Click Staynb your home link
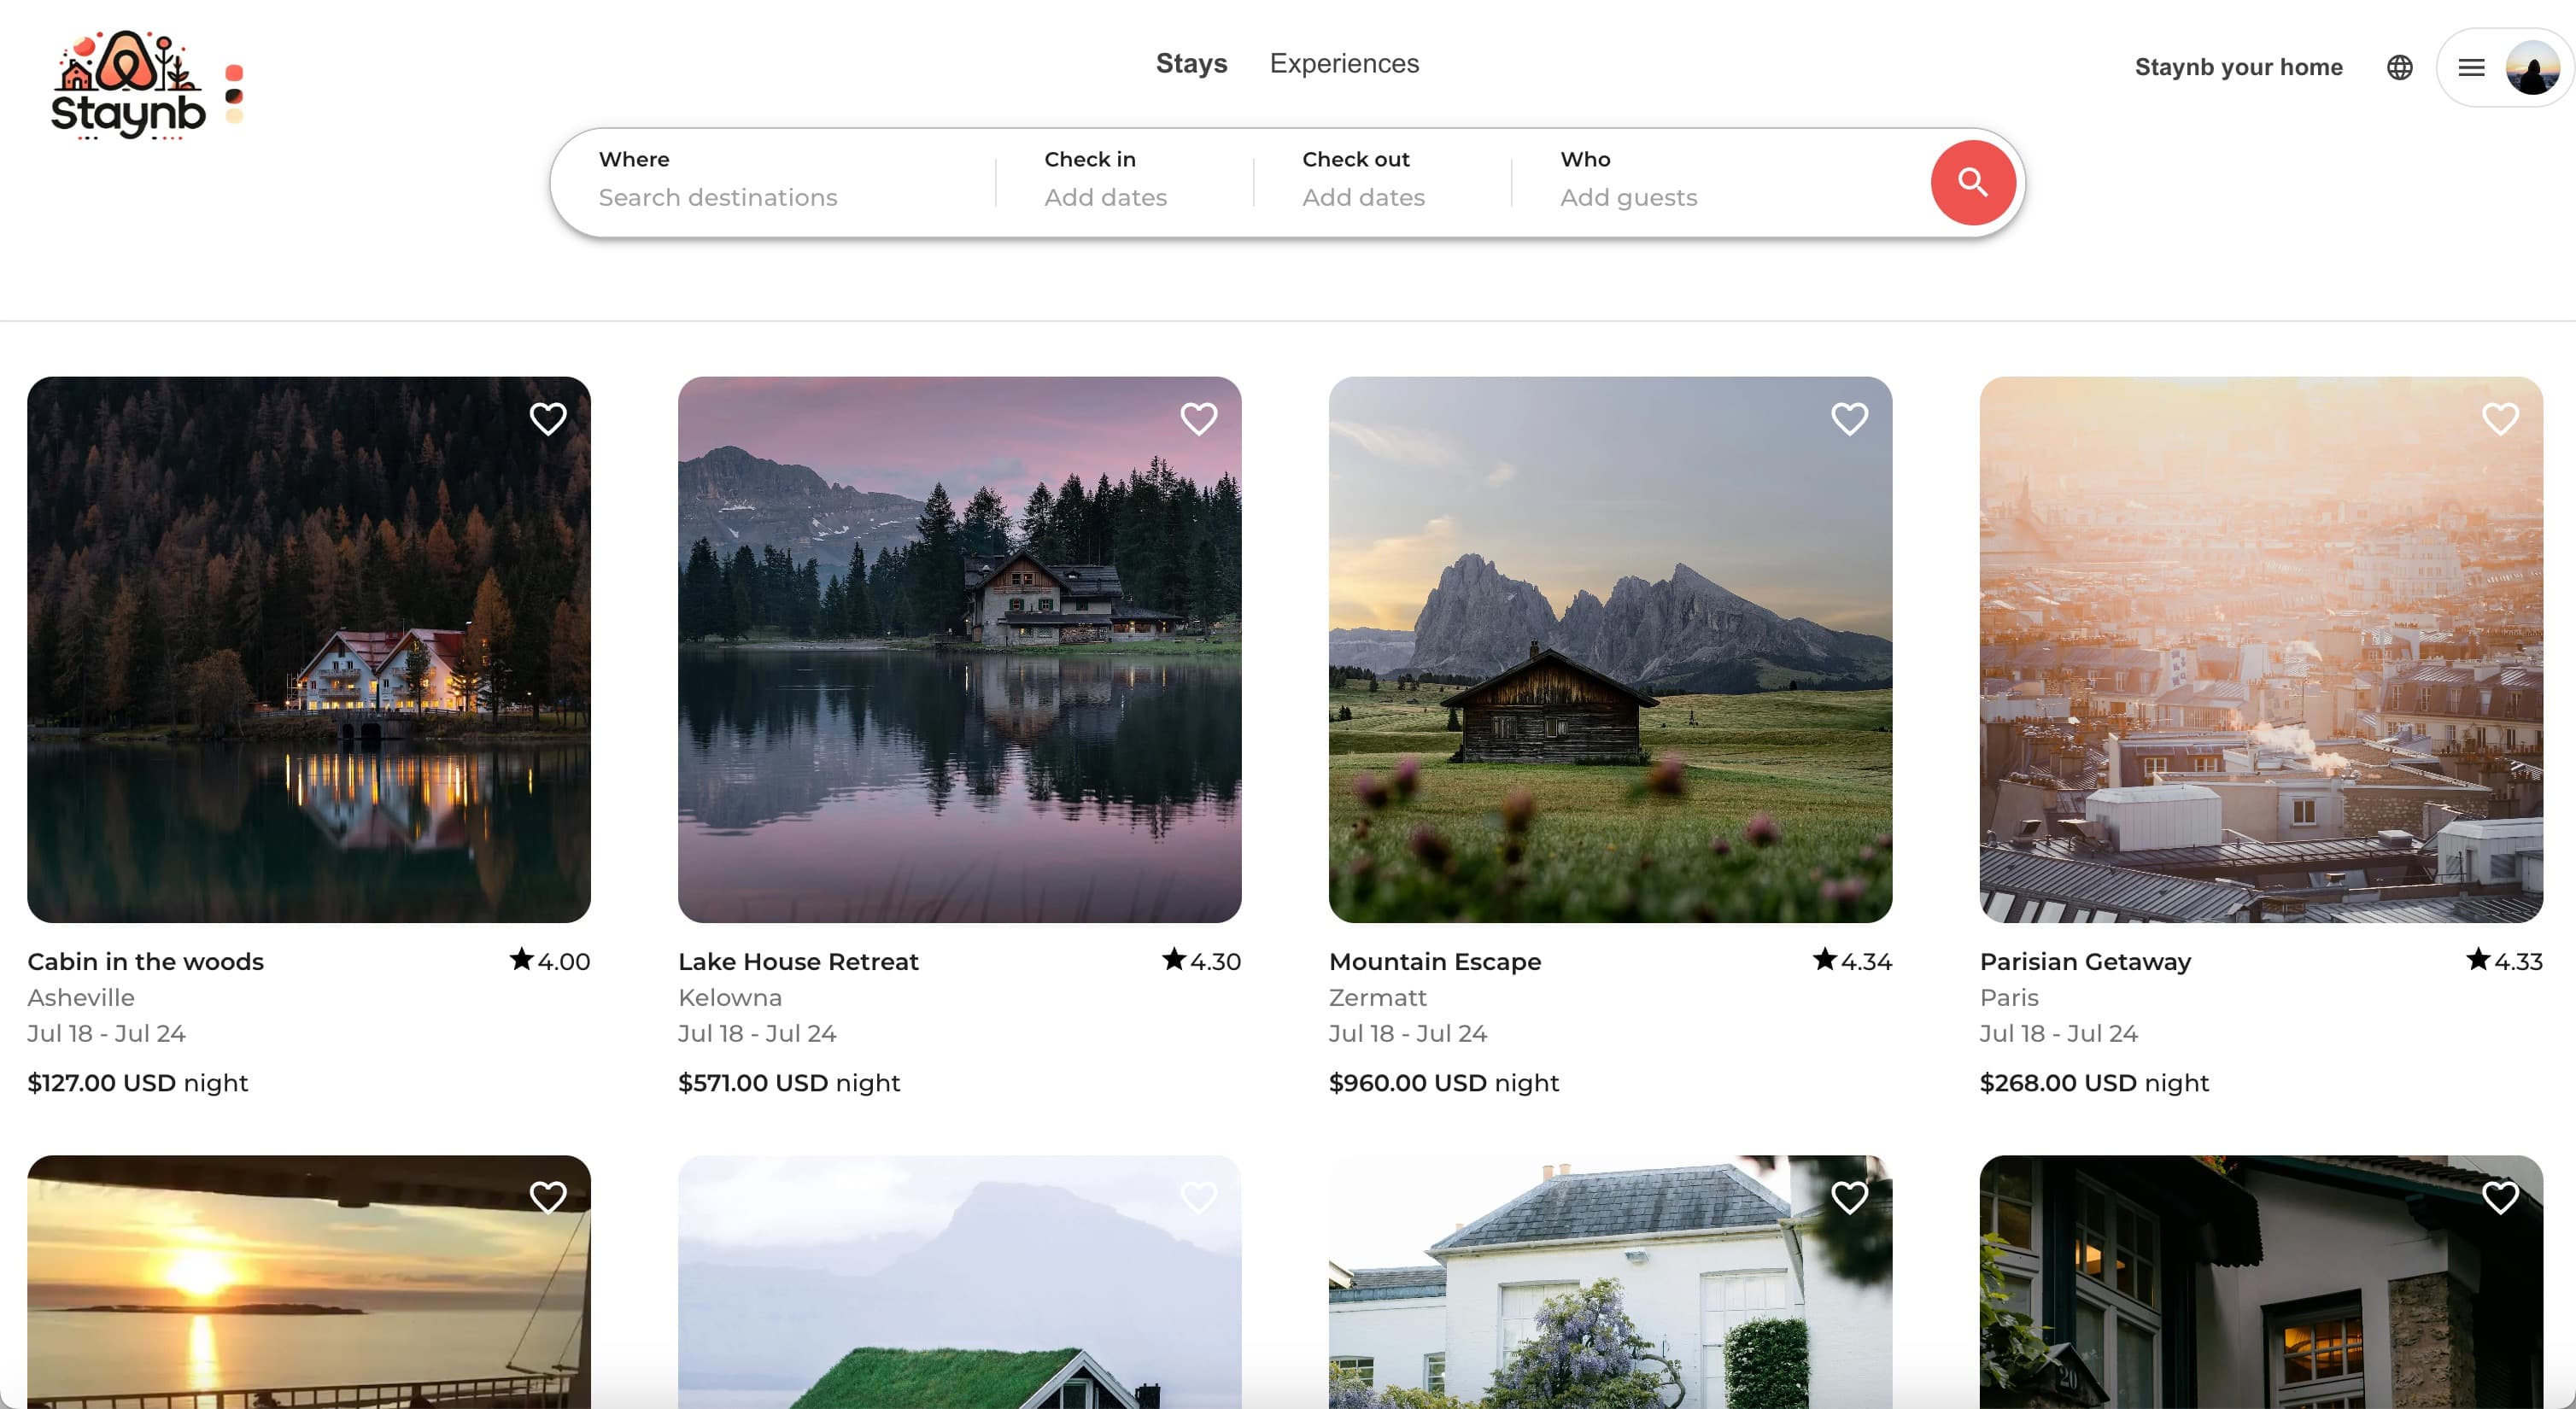2576x1409 pixels. pyautogui.click(x=2238, y=67)
